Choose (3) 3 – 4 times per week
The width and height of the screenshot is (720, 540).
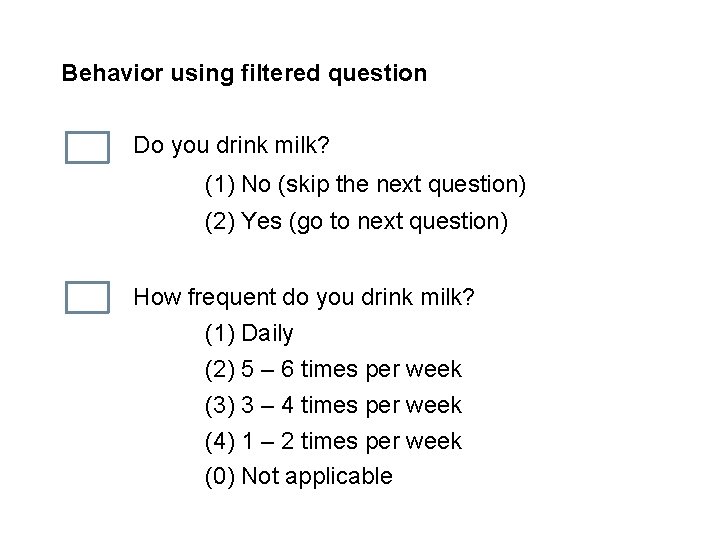tap(333, 405)
